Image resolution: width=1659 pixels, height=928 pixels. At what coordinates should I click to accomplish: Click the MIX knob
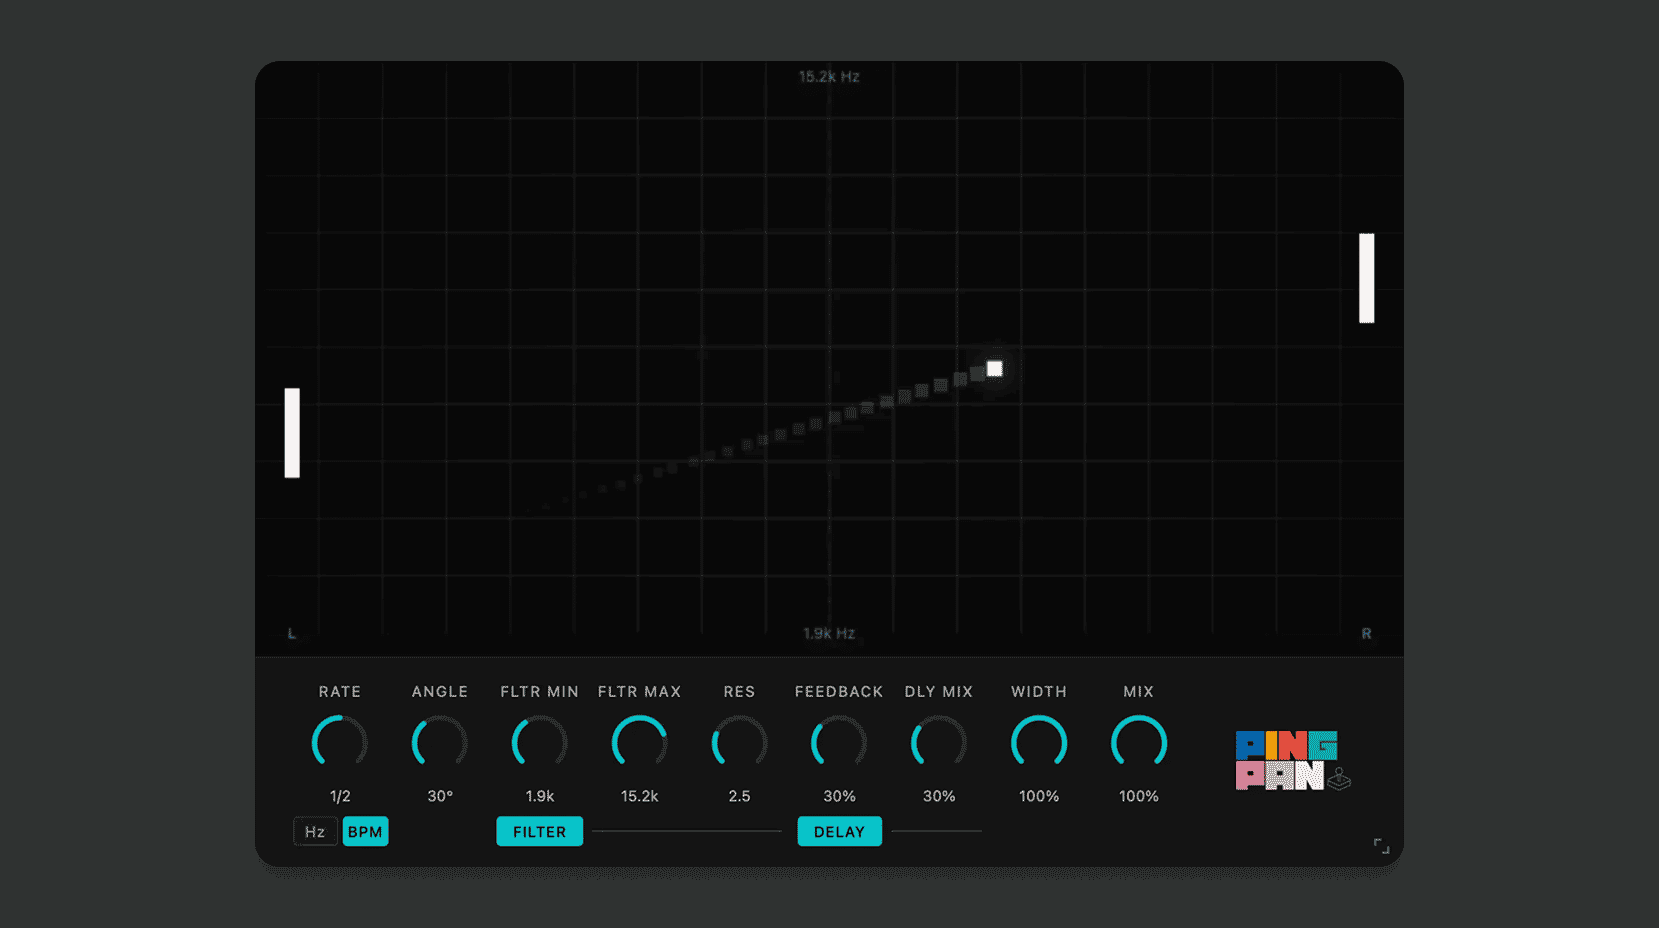point(1139,743)
